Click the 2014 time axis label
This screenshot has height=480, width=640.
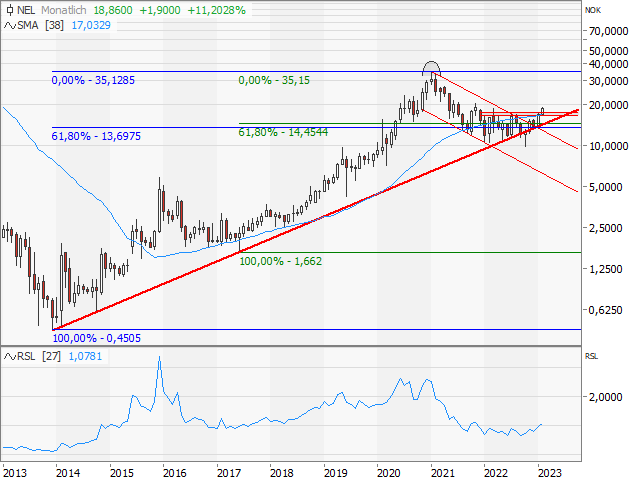68,473
